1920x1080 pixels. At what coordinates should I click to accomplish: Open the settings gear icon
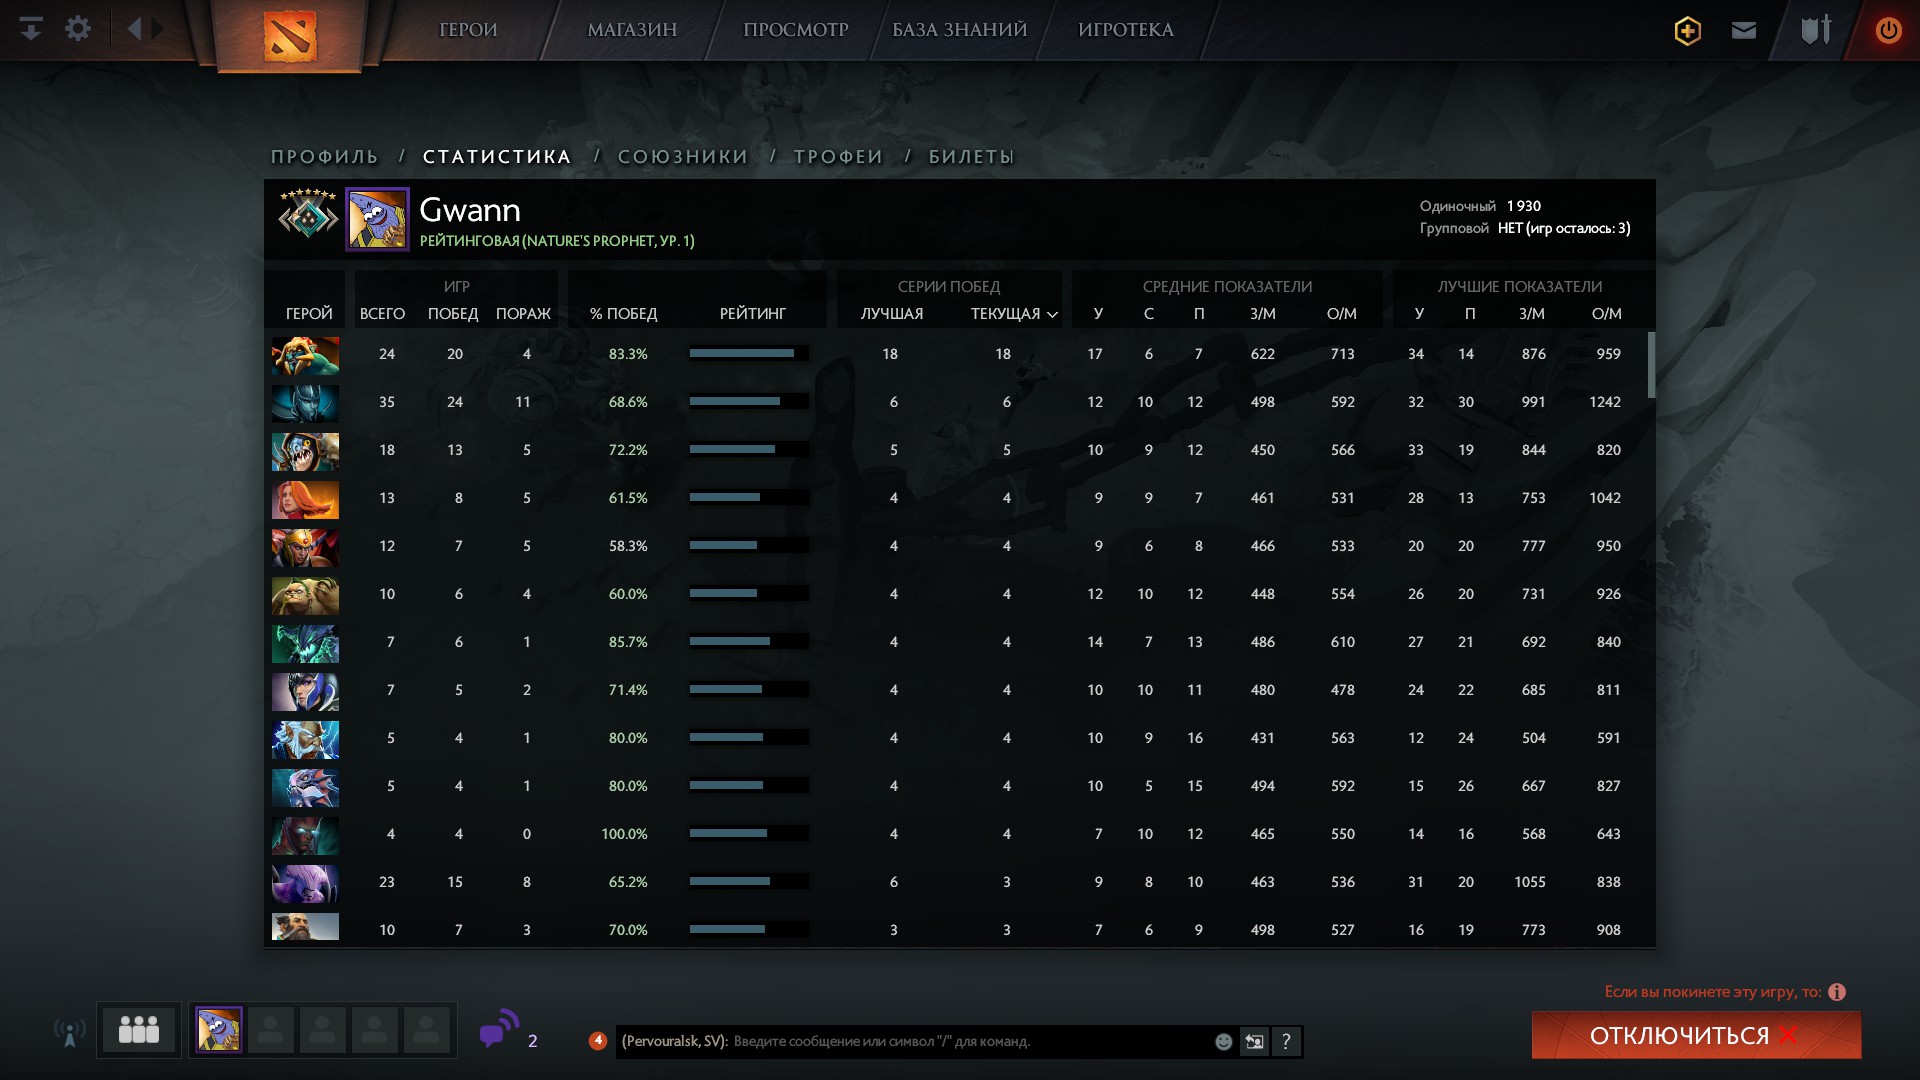pyautogui.click(x=78, y=29)
